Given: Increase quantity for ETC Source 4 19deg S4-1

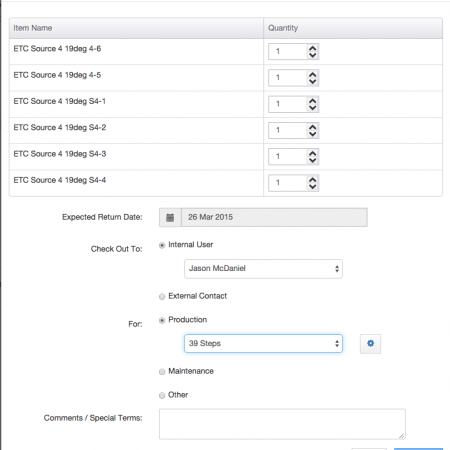Looking at the screenshot, I should [312, 101].
